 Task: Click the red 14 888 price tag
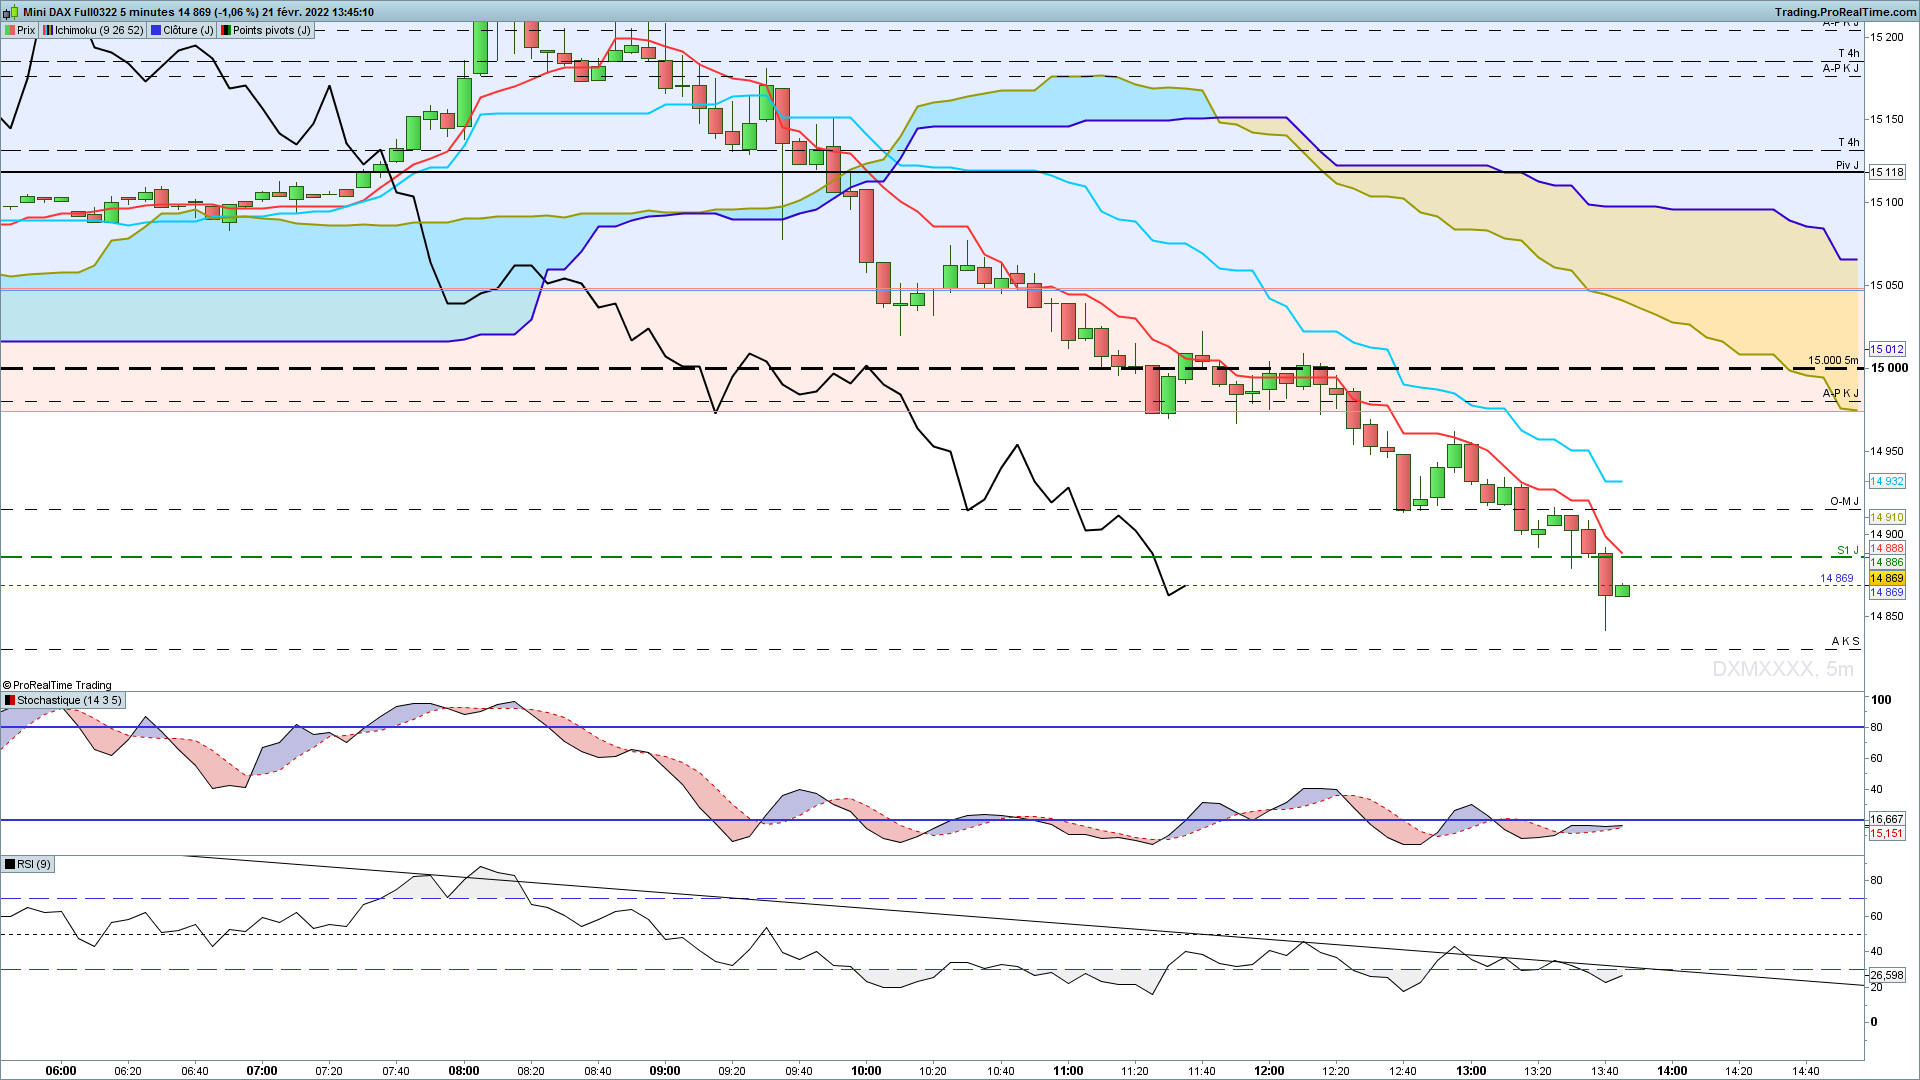coord(1887,548)
